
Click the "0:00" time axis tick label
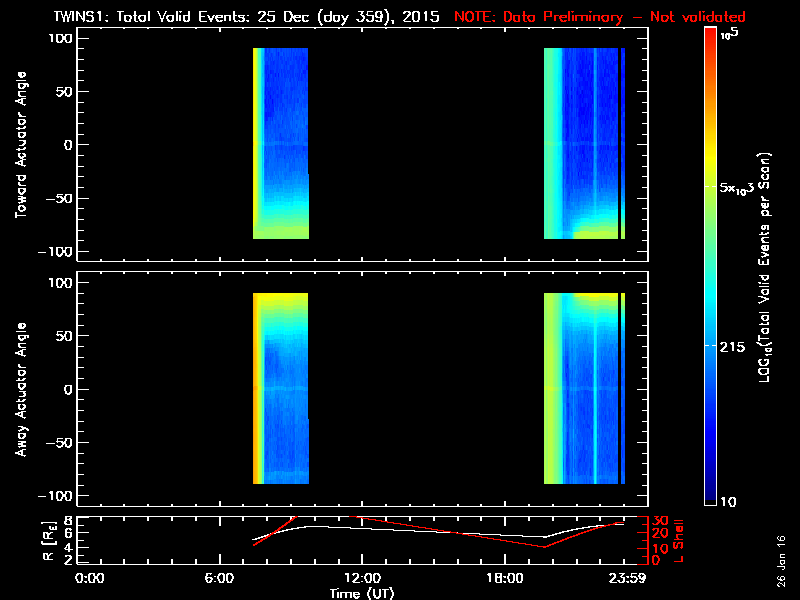tap(89, 578)
